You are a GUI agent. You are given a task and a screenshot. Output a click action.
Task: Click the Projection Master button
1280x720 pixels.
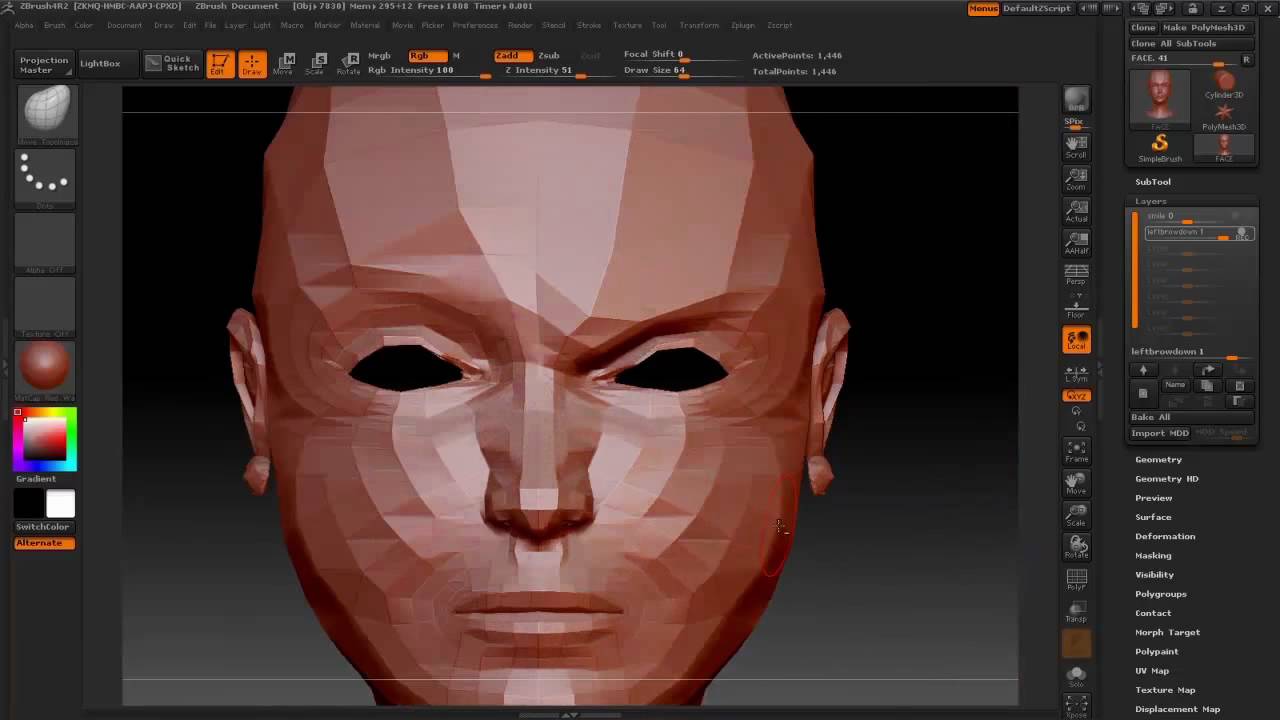(x=44, y=64)
